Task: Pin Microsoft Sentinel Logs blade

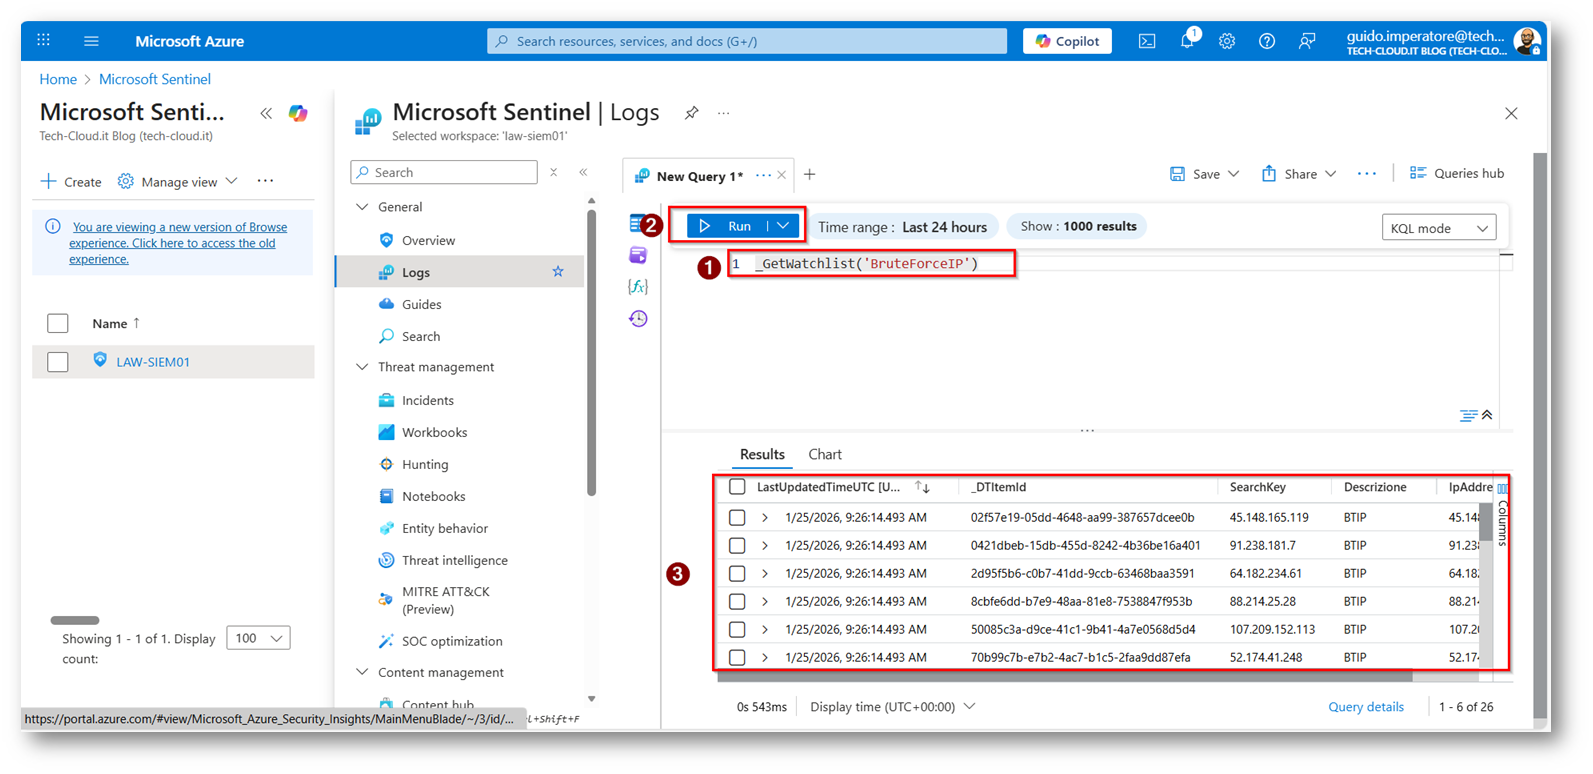Action: click(691, 113)
